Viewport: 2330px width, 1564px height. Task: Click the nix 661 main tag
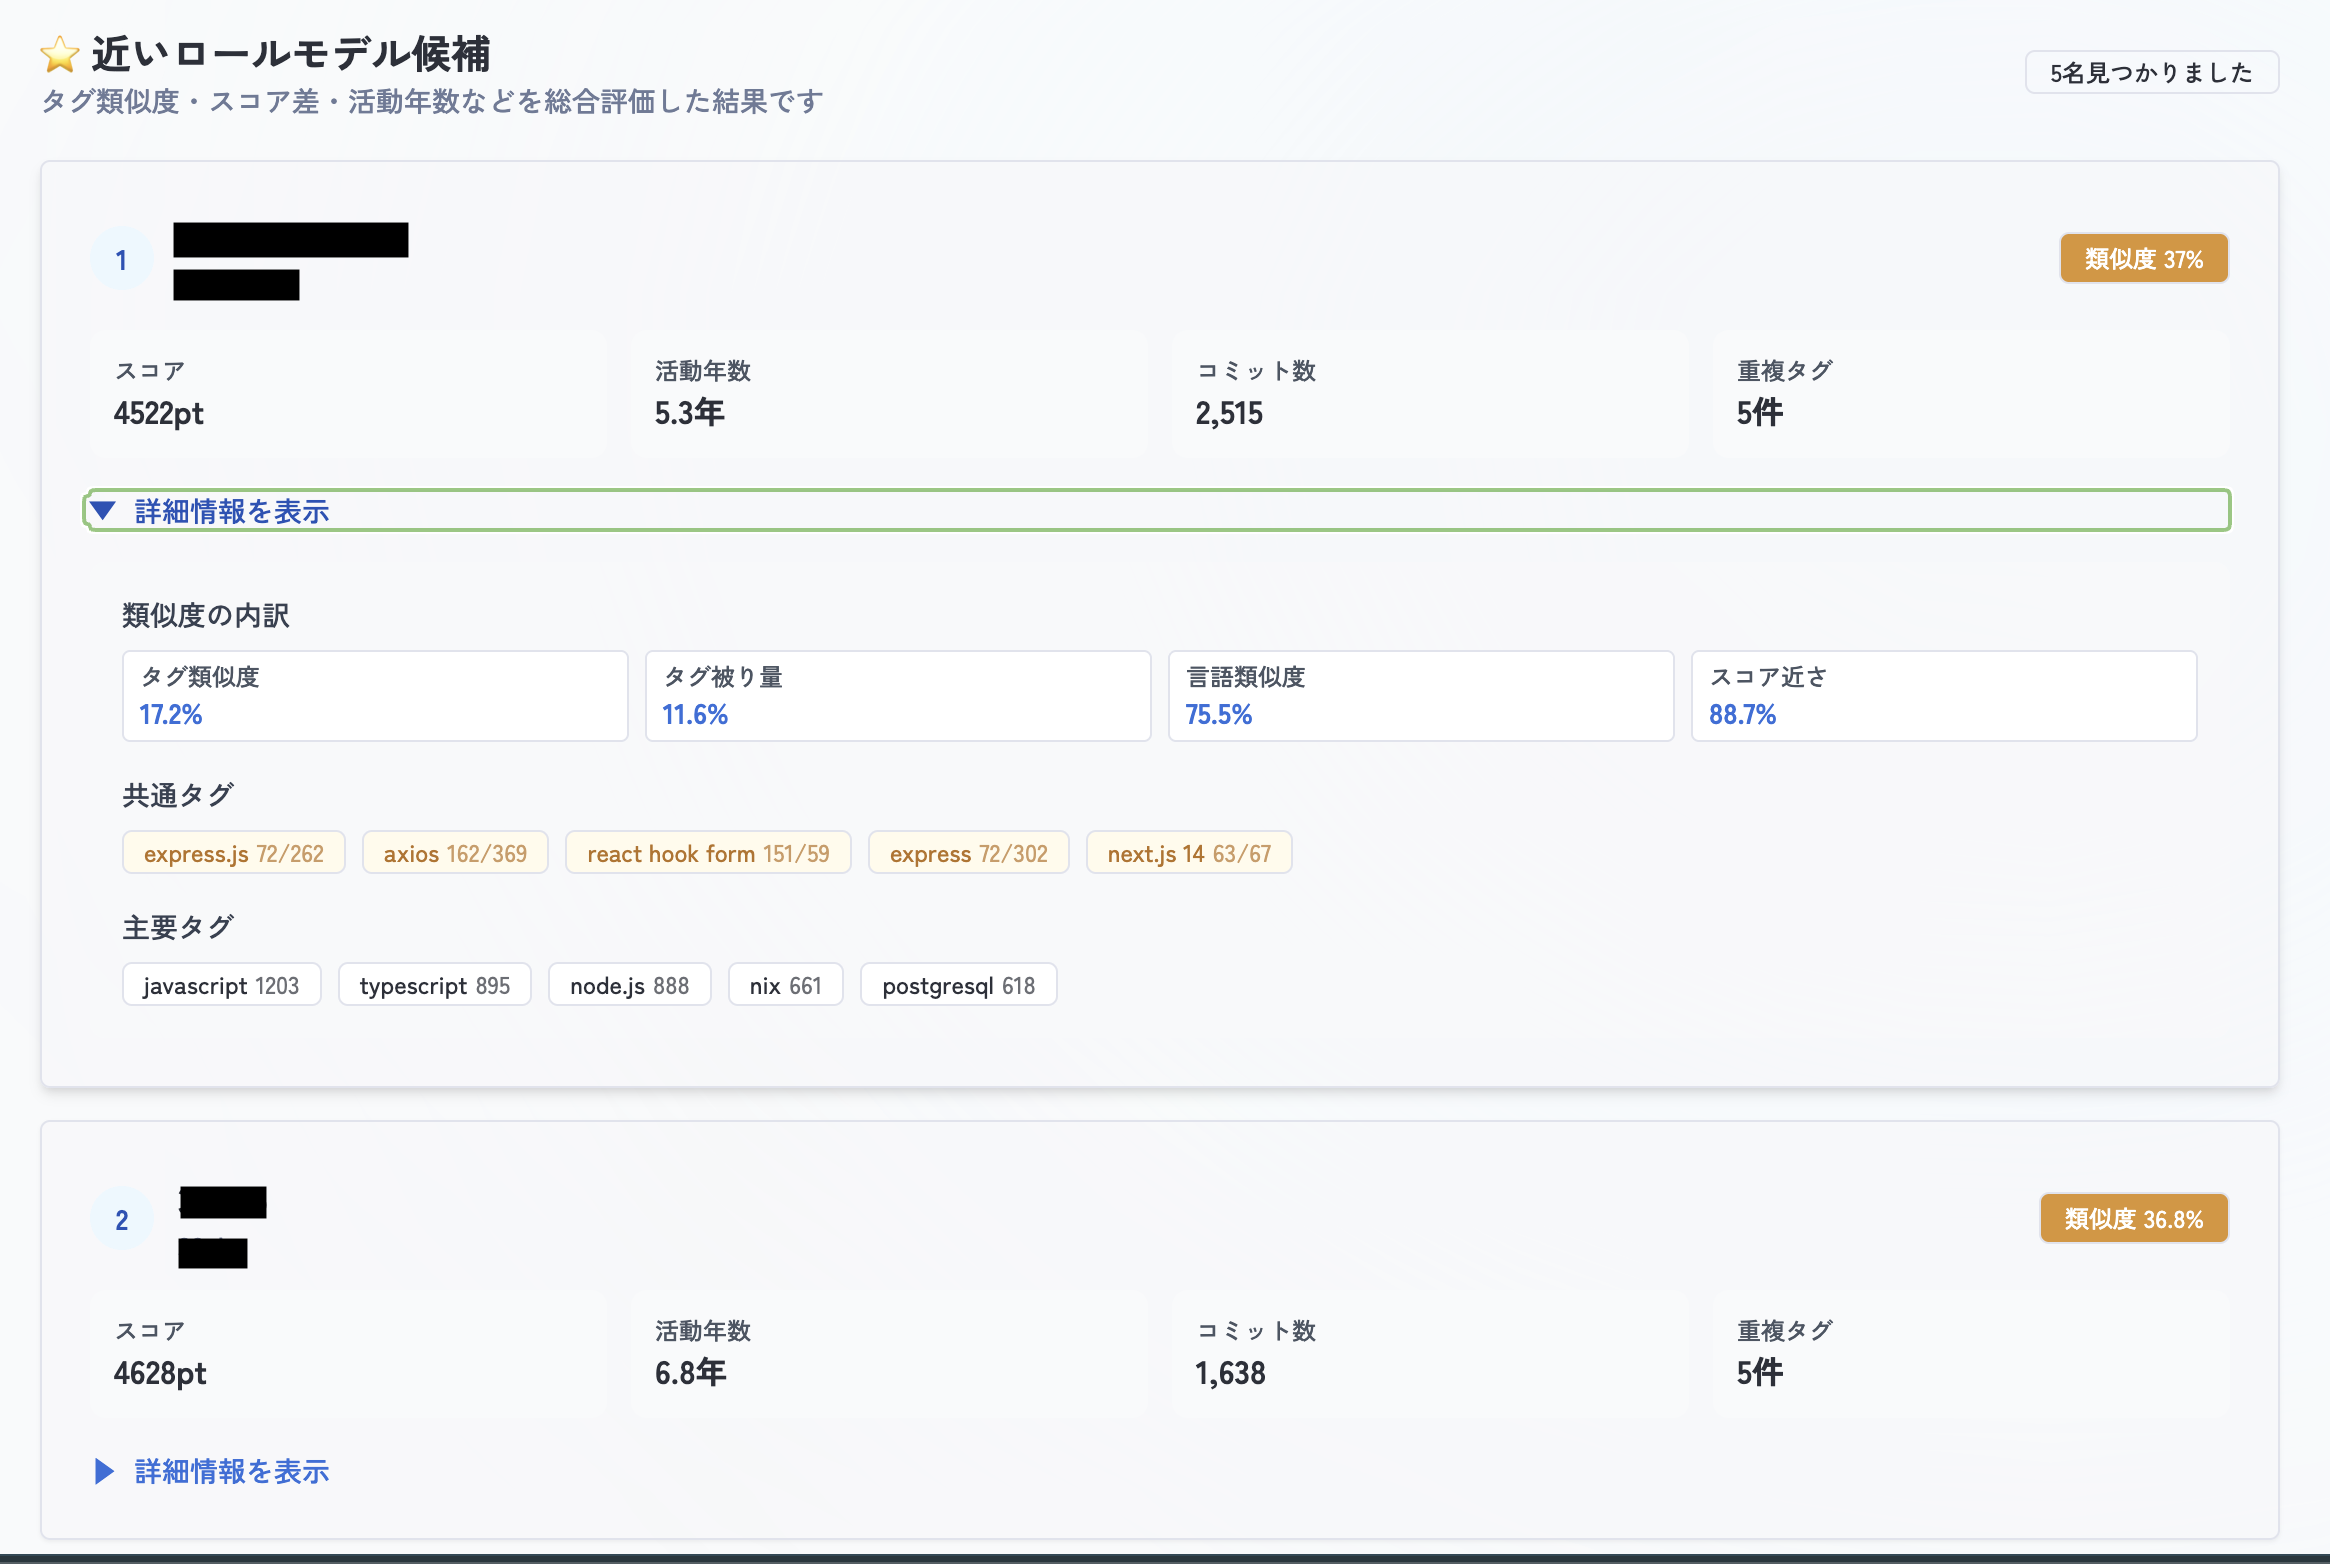pos(785,985)
